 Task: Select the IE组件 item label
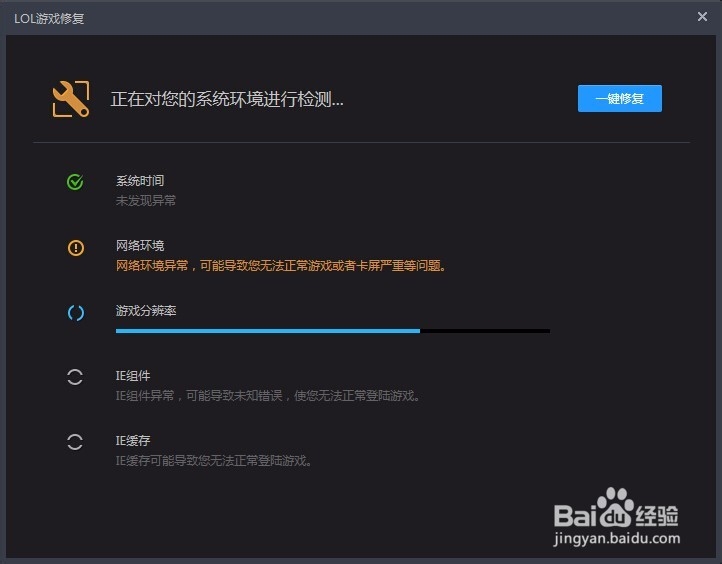click(x=133, y=376)
